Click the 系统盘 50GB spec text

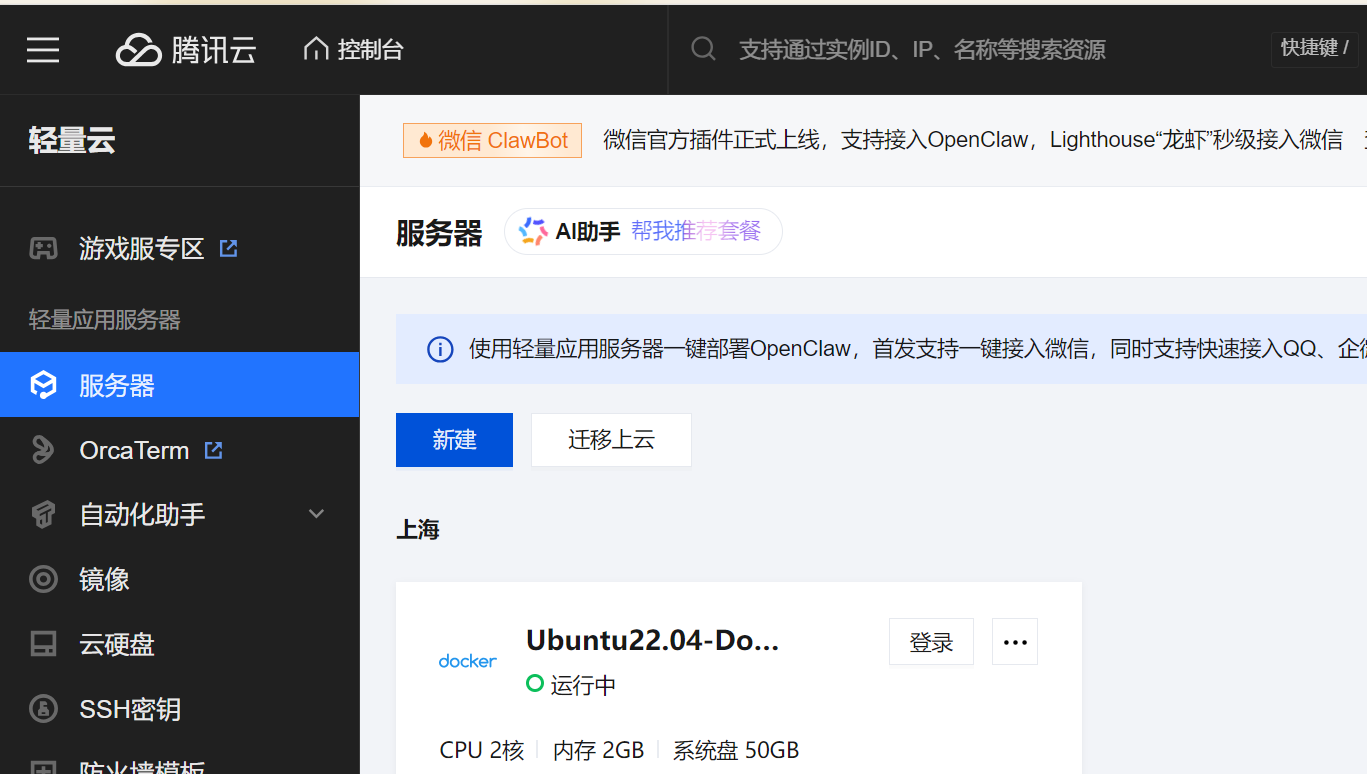tap(736, 750)
